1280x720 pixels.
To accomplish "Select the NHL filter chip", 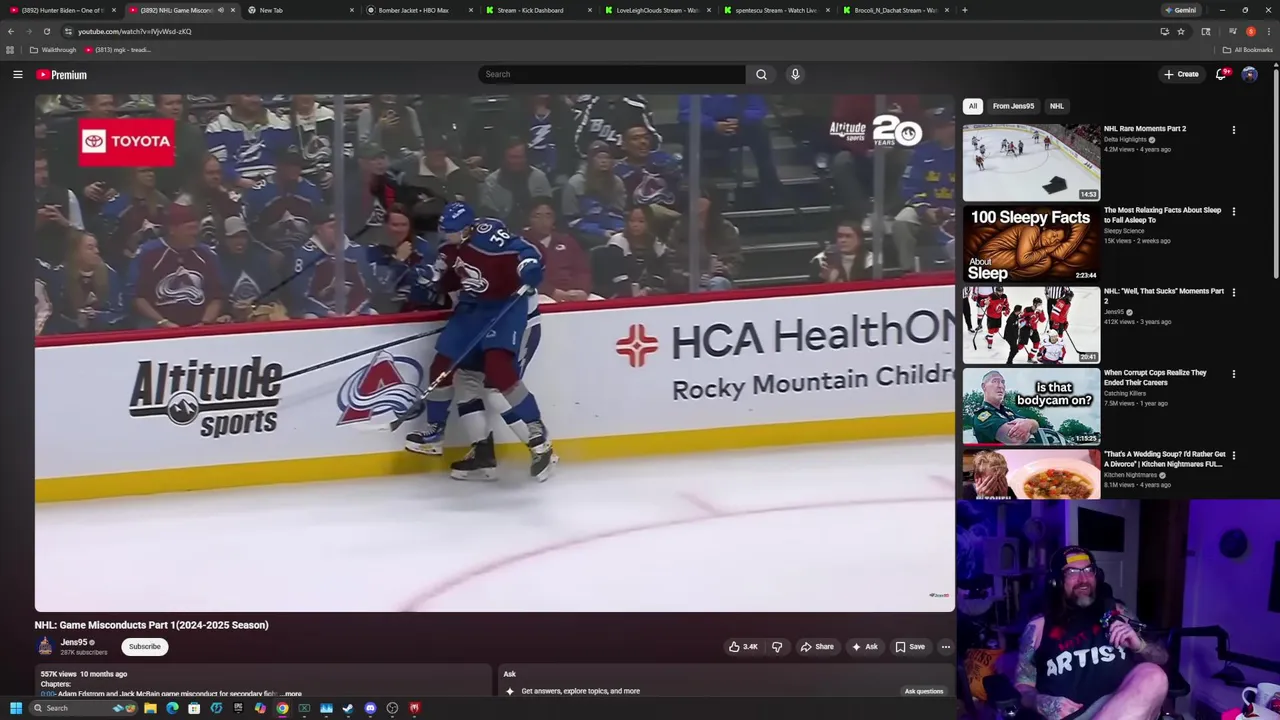I will tap(1056, 106).
